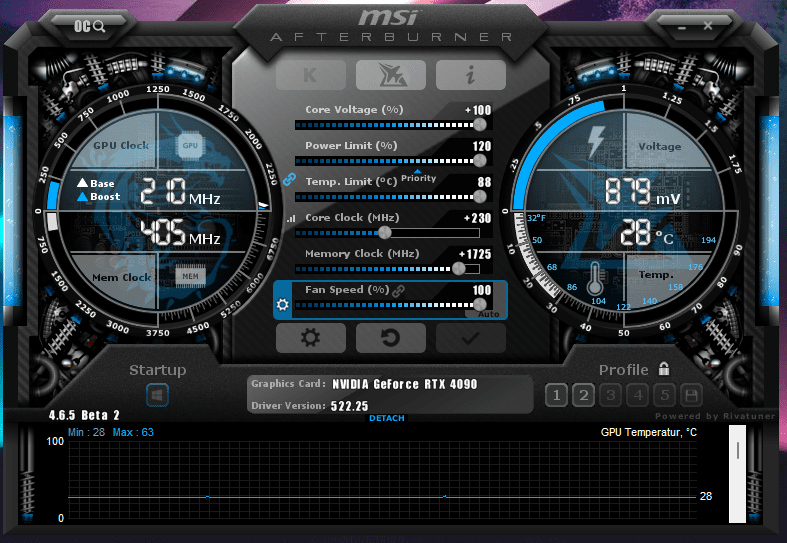Click the 405 MHz memory clock readout
This screenshot has width=787, height=543.
[x=180, y=233]
